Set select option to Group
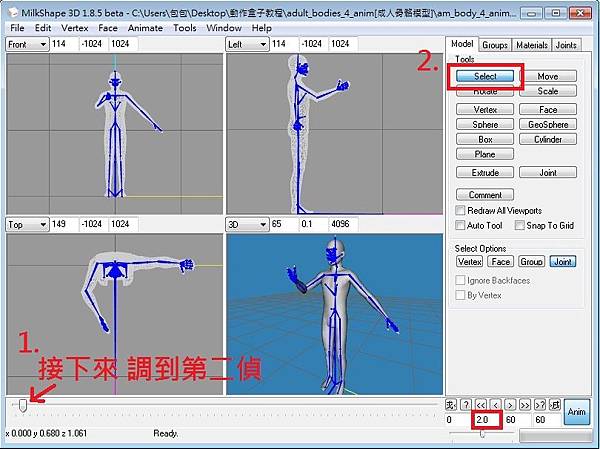600x449 pixels. coord(532,262)
